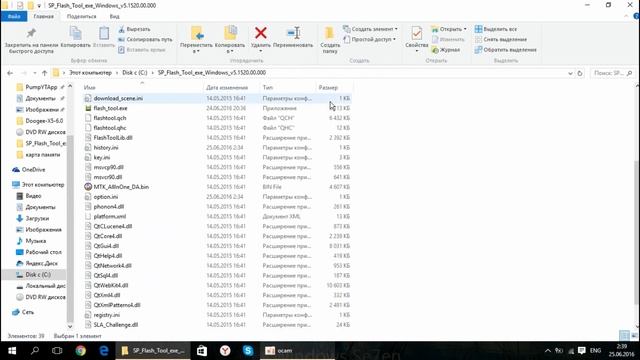Open Загрузки (Downloads) in navigation pane
The height and width of the screenshot is (360, 640).
(x=37, y=218)
